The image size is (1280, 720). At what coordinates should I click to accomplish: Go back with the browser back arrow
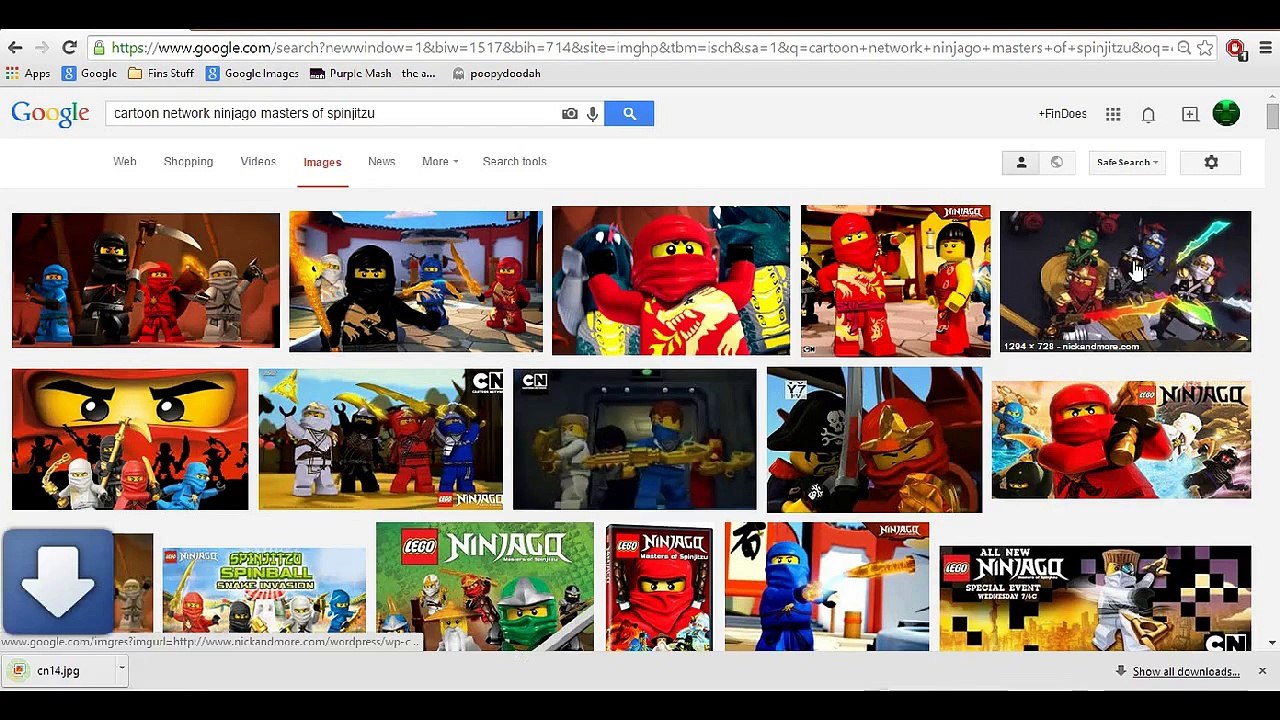15,47
